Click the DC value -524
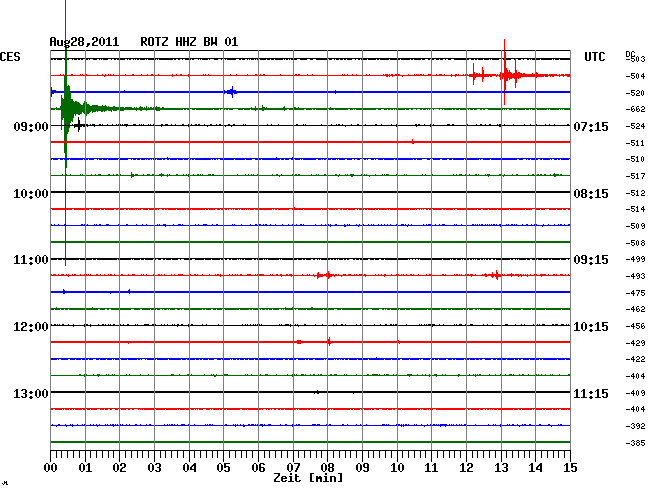650x494 pixels. point(635,126)
